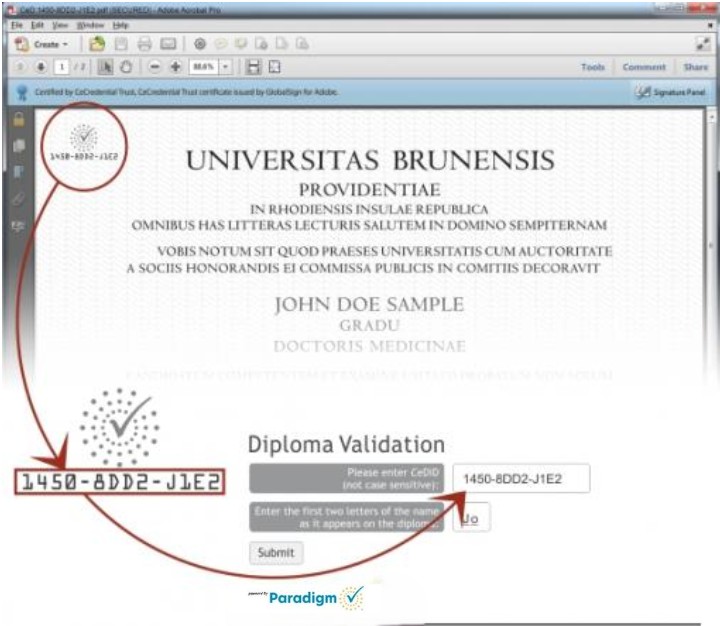Click the UNIVERSITAS BRUNENSIS heading text
This screenshot has height=626, width=720.
click(370, 160)
